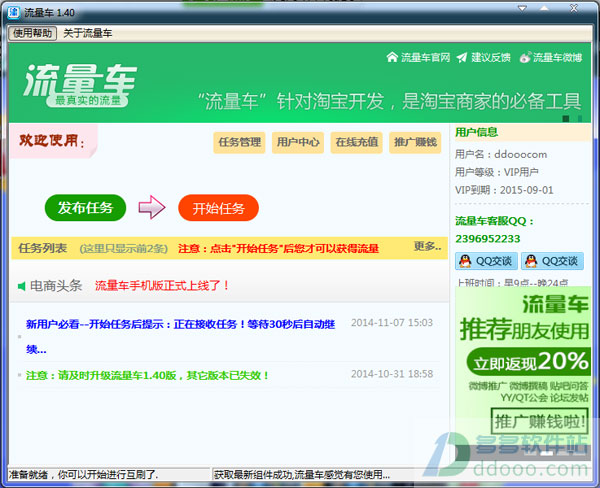
Task: Click the username text ddooocom
Action: click(x=520, y=155)
